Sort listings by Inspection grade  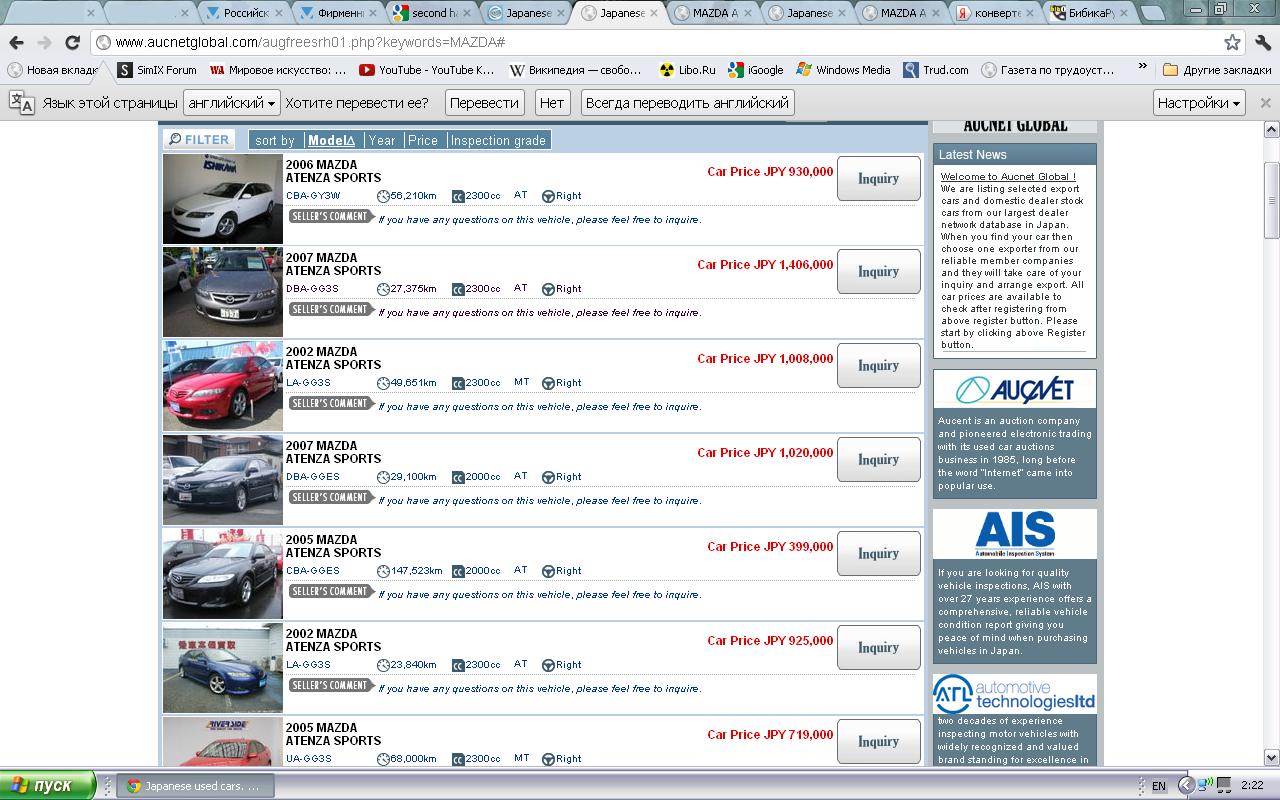(x=498, y=140)
